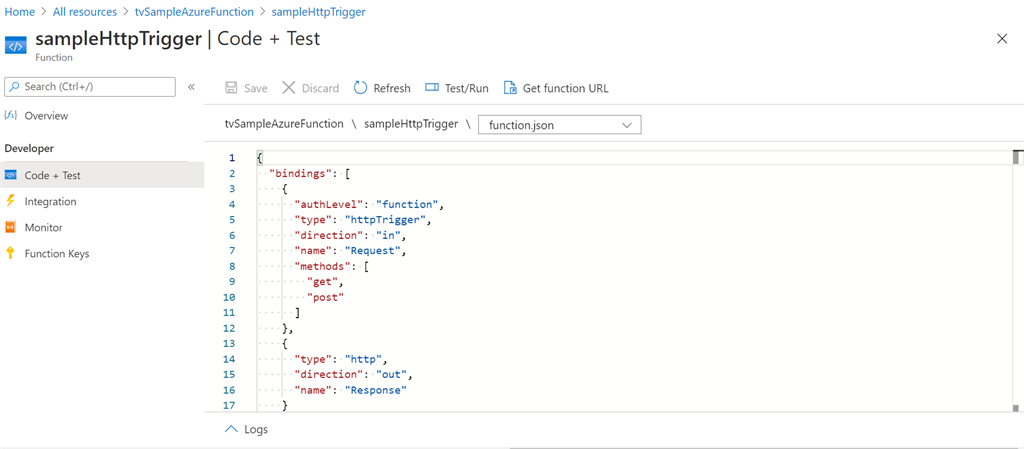This screenshot has width=1024, height=449.
Task: Click the "authLevel" key in the editor
Action: [327, 204]
